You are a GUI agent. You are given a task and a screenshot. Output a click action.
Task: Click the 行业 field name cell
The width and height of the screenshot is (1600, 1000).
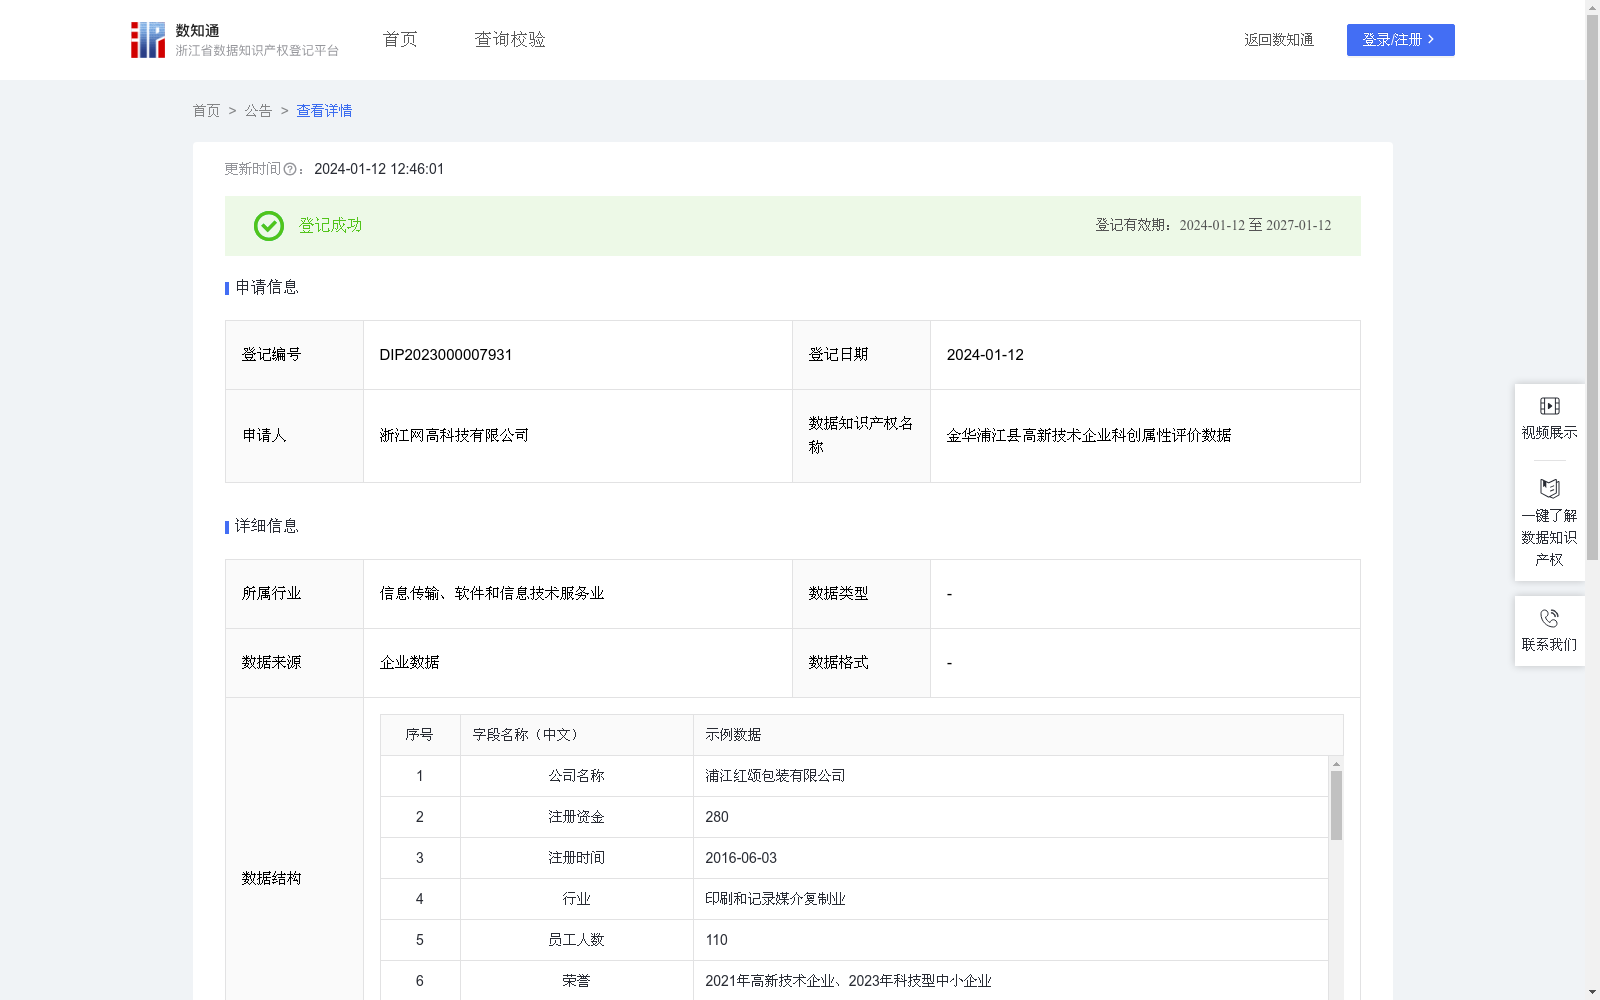576,899
